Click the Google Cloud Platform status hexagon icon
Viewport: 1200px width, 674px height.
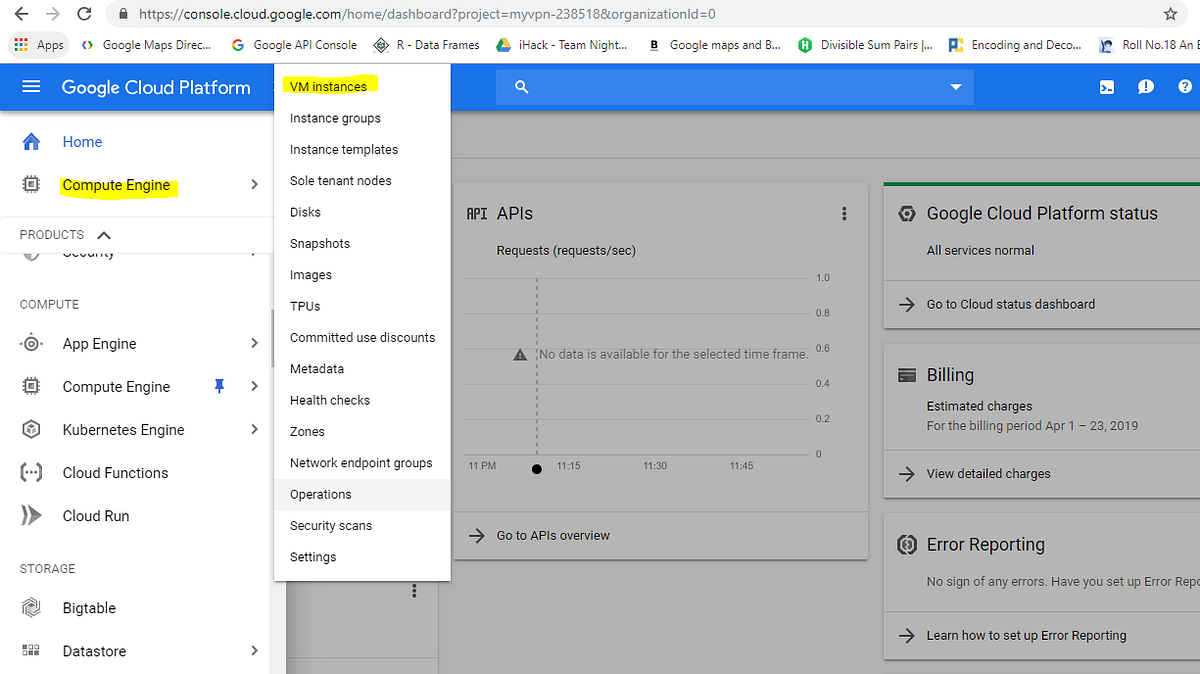click(x=907, y=213)
